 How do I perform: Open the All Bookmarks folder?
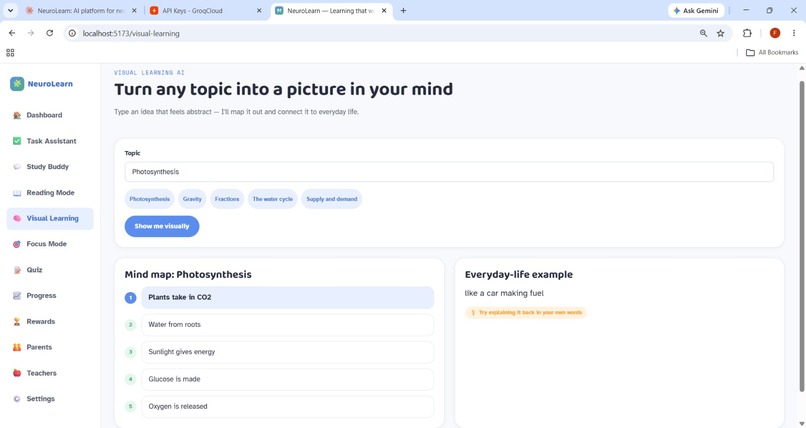(772, 52)
